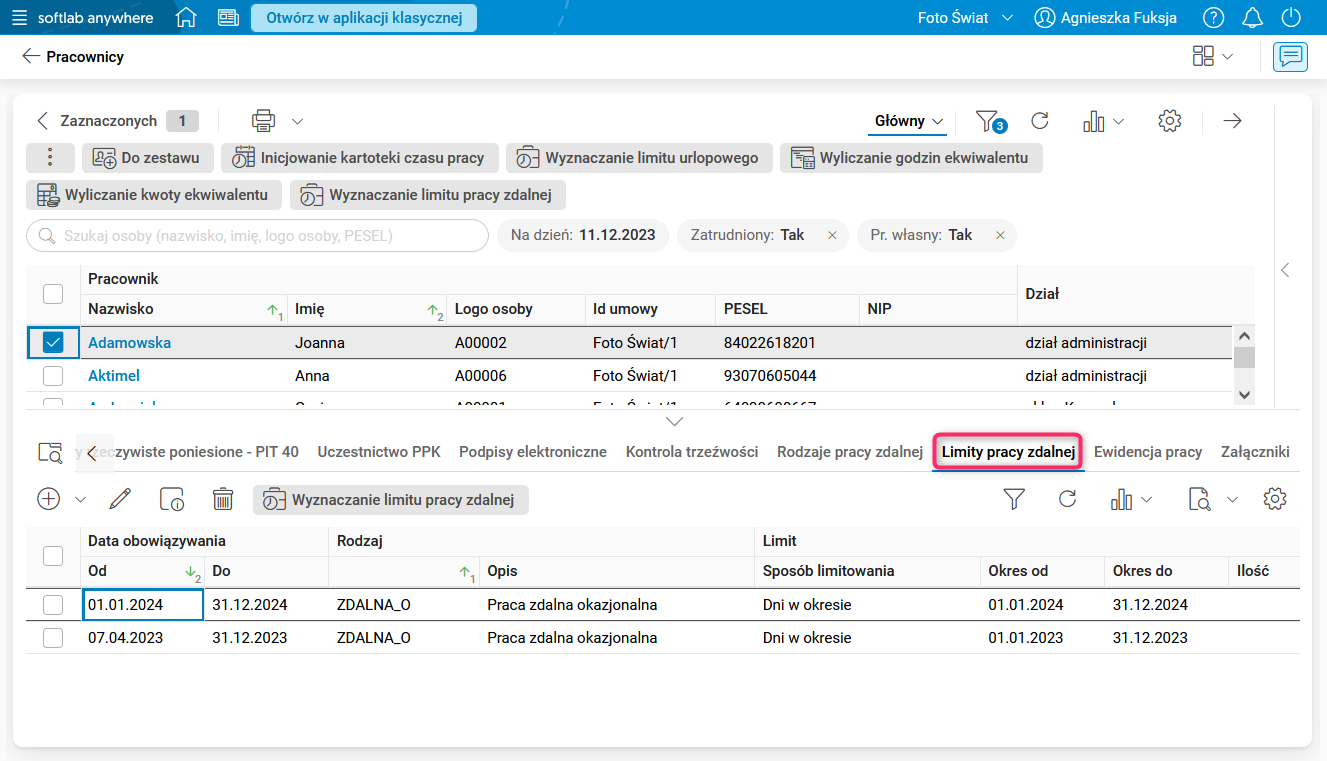Delete limit using the trash icon
Screen dimensions: 1327x761
(223, 499)
